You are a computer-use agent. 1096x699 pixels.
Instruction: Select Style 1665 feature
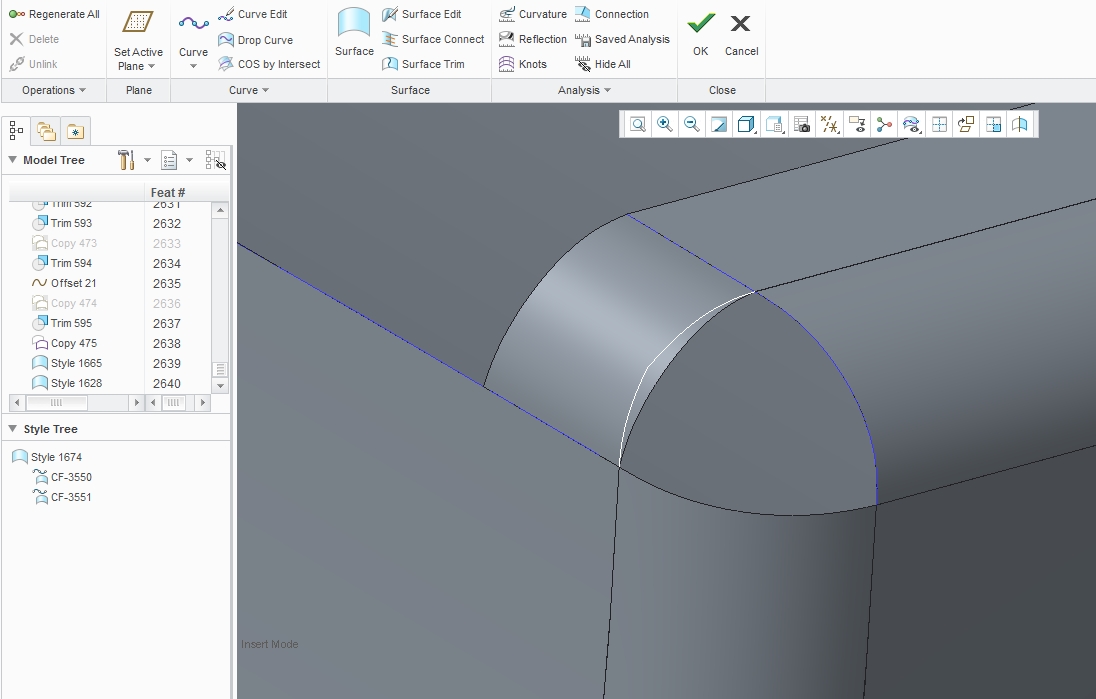point(66,363)
